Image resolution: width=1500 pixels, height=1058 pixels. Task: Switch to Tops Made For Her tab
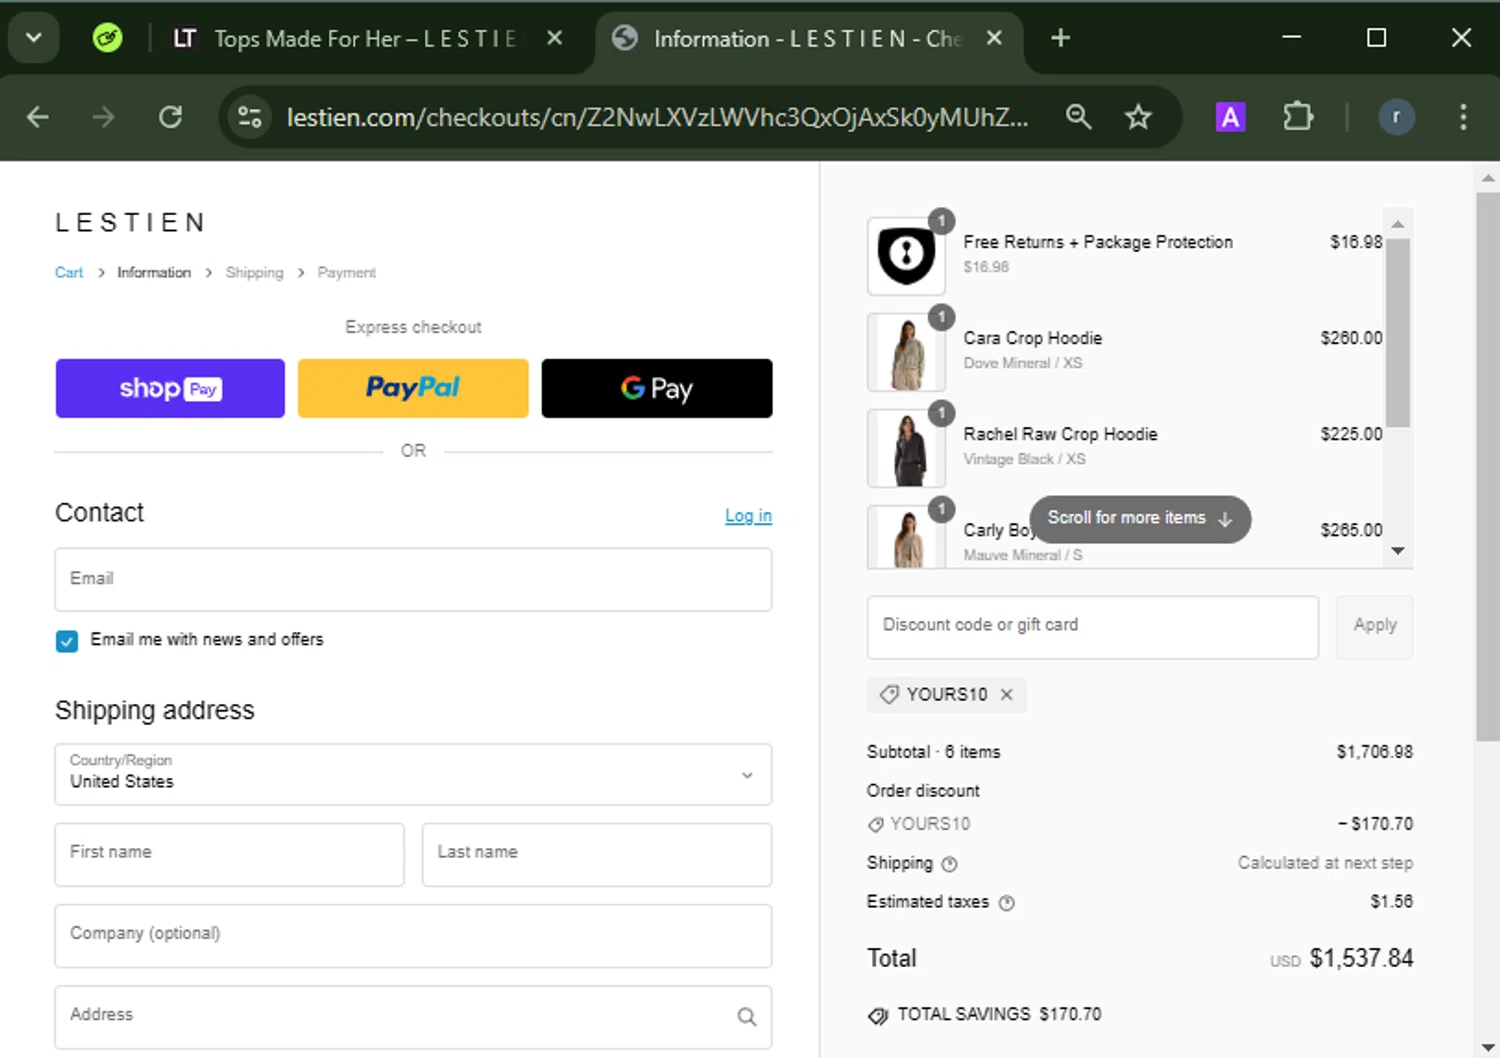[x=366, y=38]
